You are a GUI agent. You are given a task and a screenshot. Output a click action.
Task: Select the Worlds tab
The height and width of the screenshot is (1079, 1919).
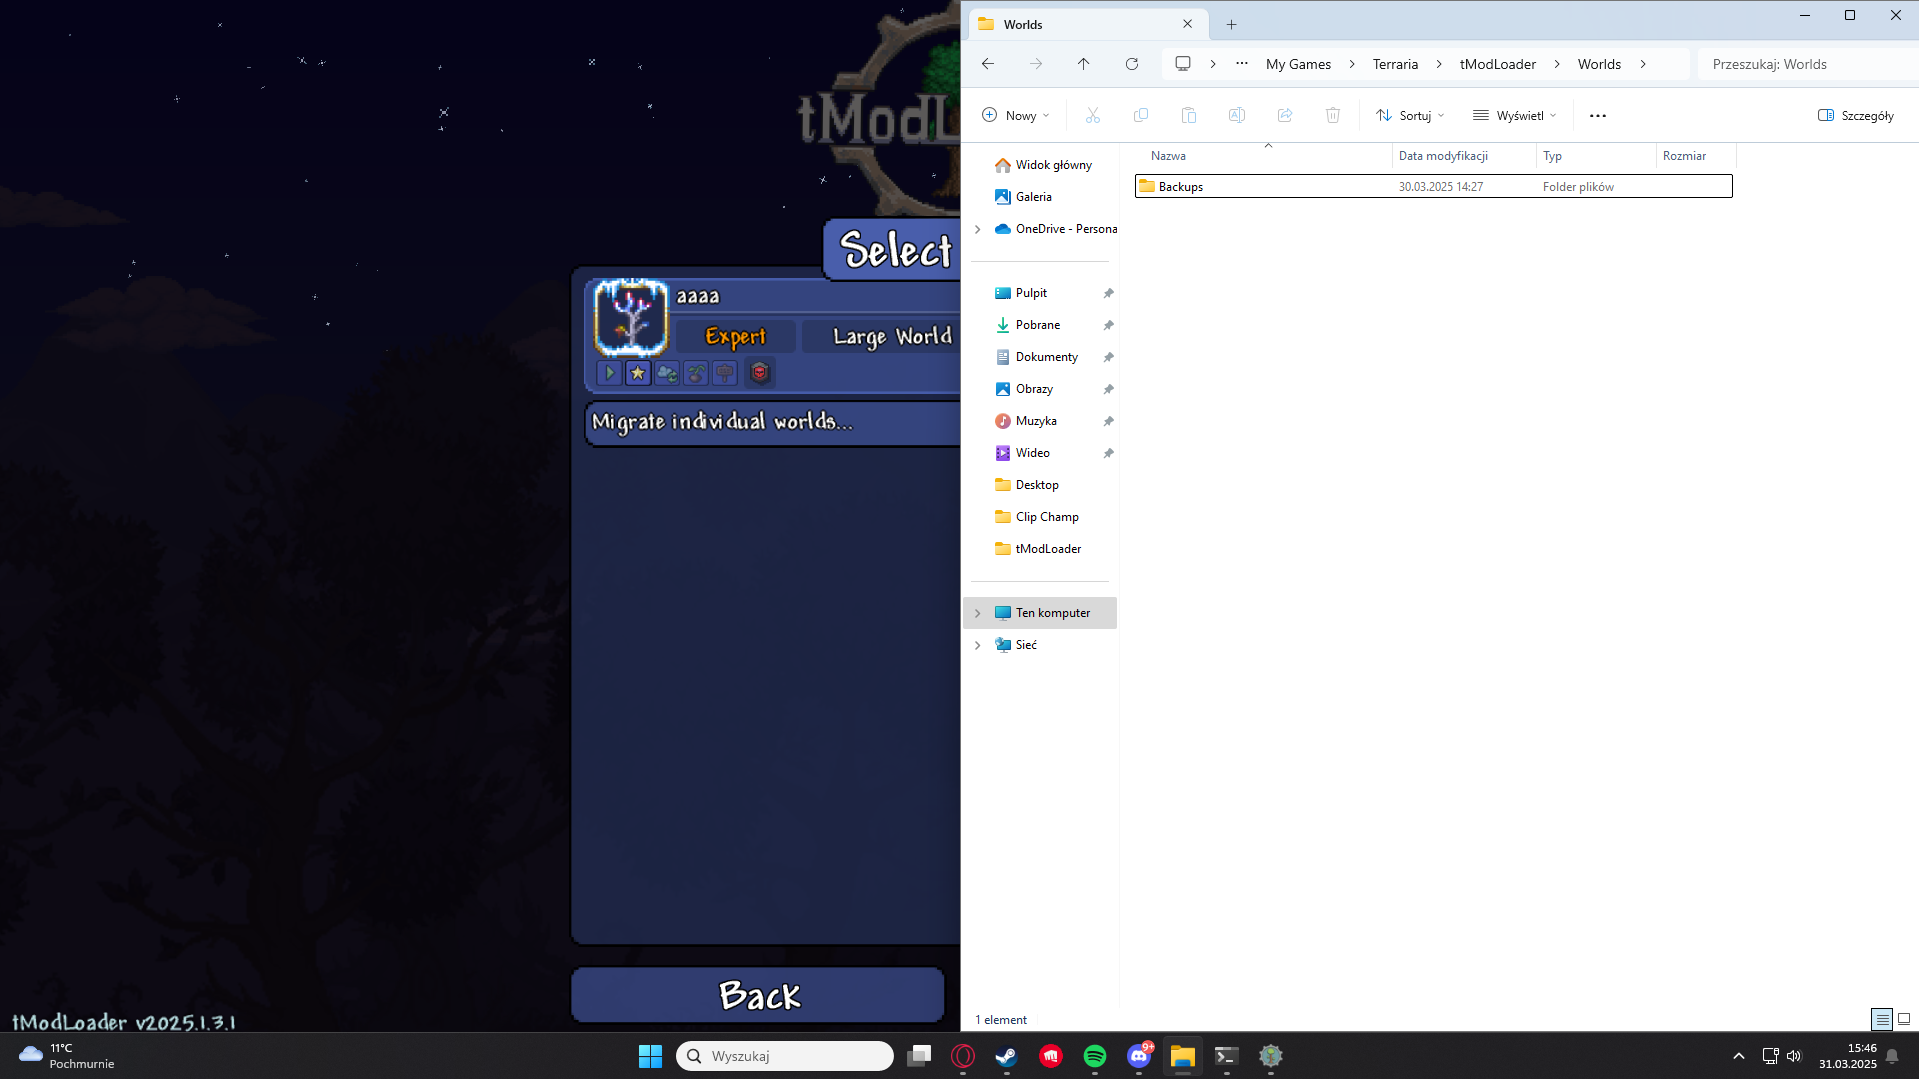(x=1088, y=24)
